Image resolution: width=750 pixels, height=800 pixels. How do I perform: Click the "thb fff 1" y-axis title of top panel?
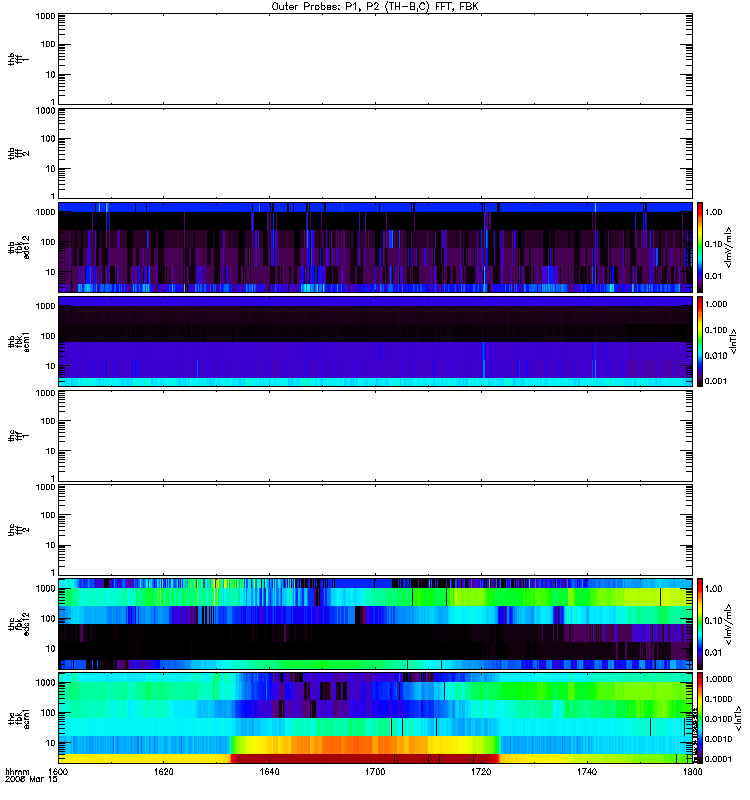tap(18, 59)
